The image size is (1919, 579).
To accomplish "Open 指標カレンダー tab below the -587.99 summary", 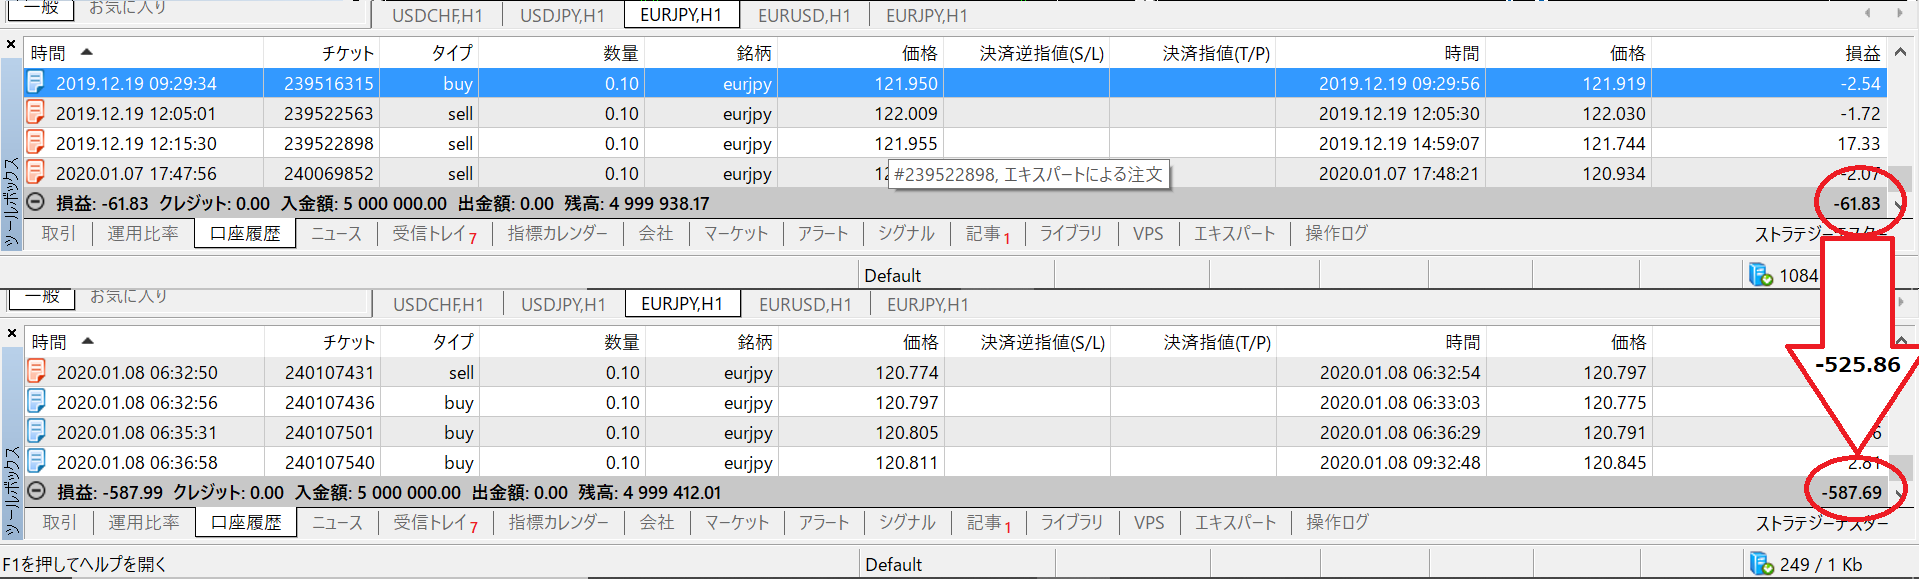I will pos(558,522).
